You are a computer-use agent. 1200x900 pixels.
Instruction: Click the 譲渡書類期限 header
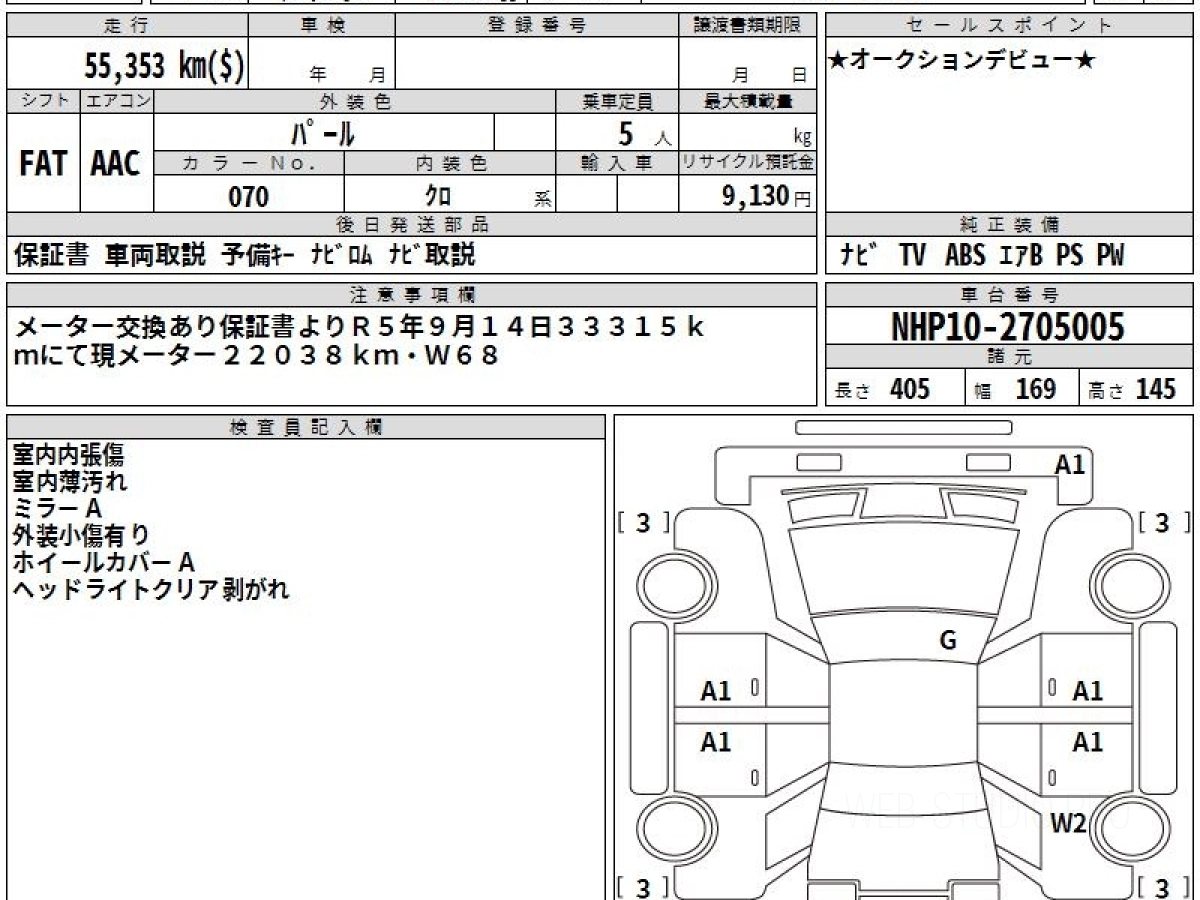[748, 26]
